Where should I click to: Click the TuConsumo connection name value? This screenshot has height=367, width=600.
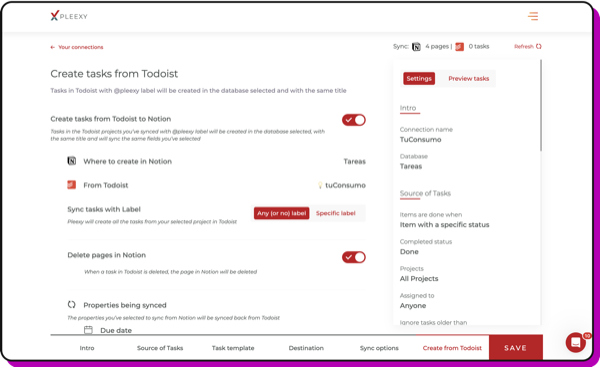[420, 140]
